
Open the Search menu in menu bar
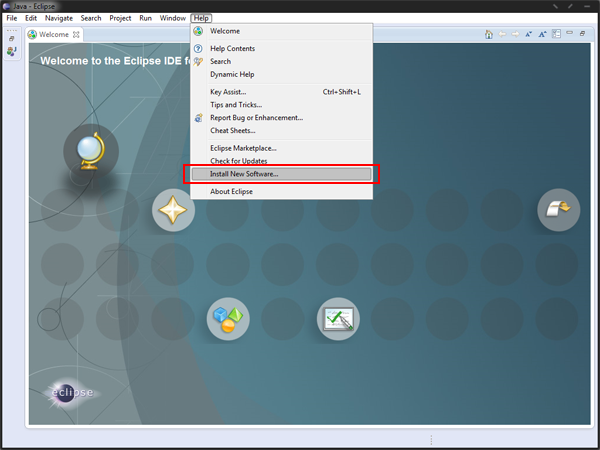point(91,18)
